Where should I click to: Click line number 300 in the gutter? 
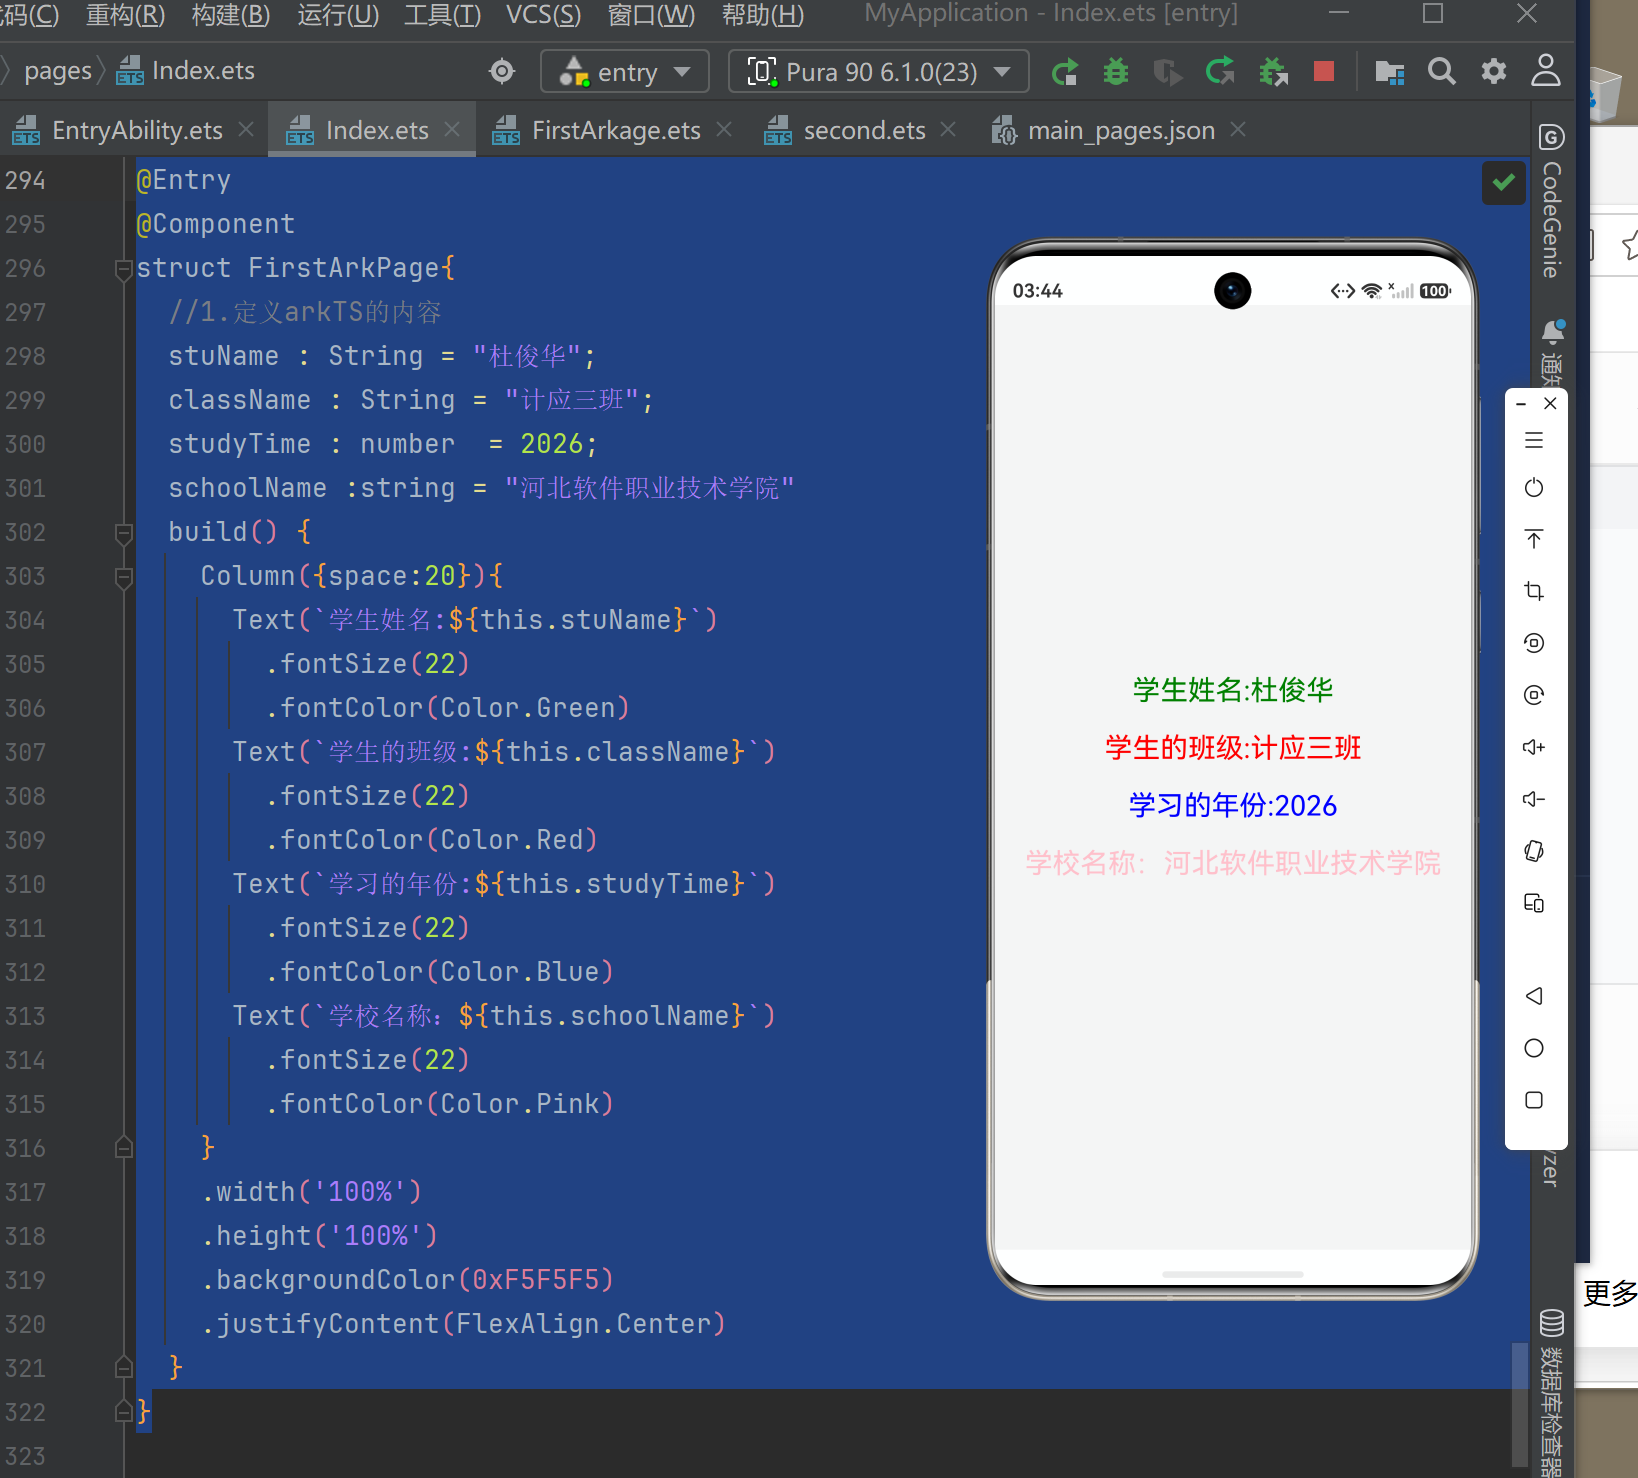point(26,444)
